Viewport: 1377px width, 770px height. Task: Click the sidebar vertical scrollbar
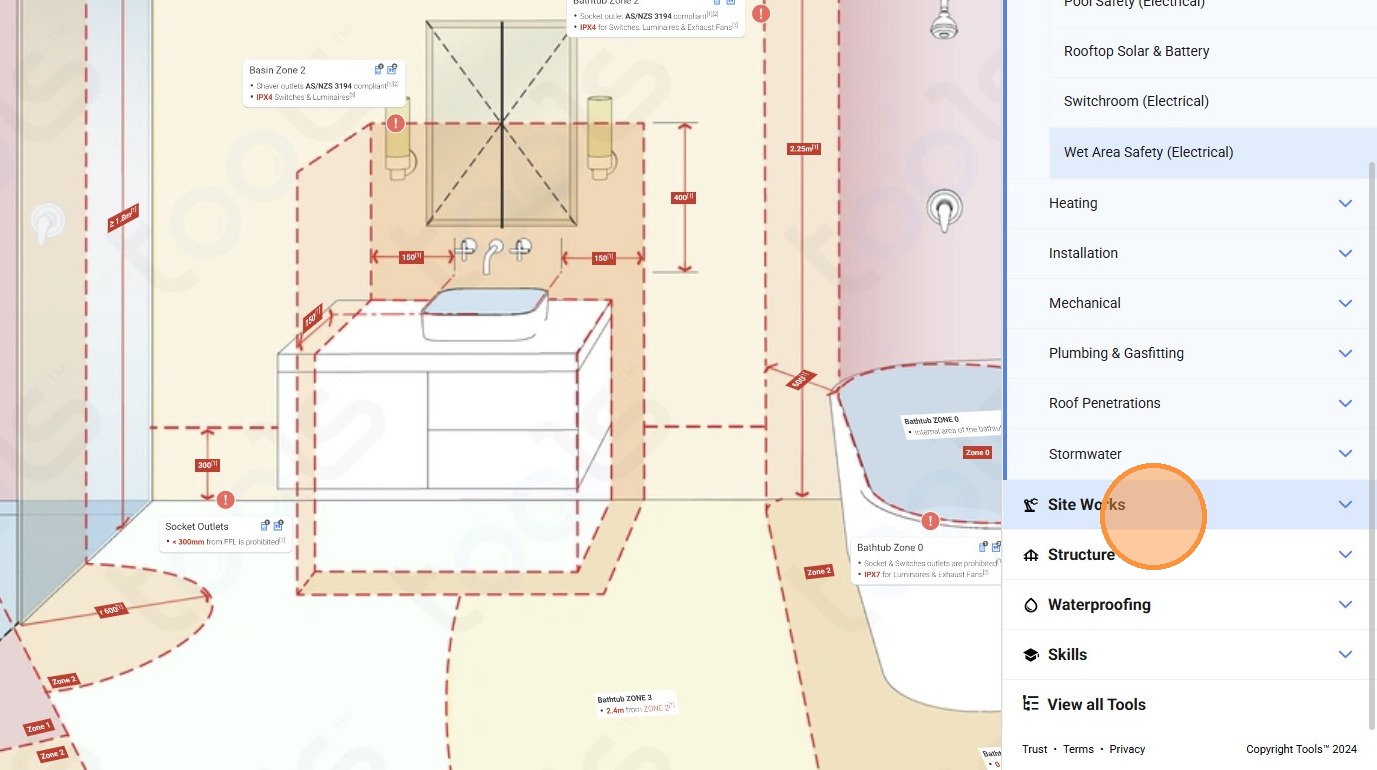(x=1373, y=445)
